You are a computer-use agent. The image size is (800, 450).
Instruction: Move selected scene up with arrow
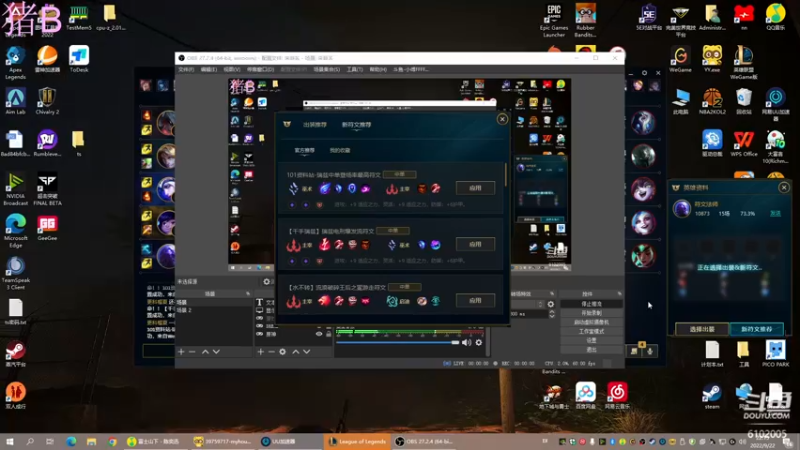tap(205, 352)
